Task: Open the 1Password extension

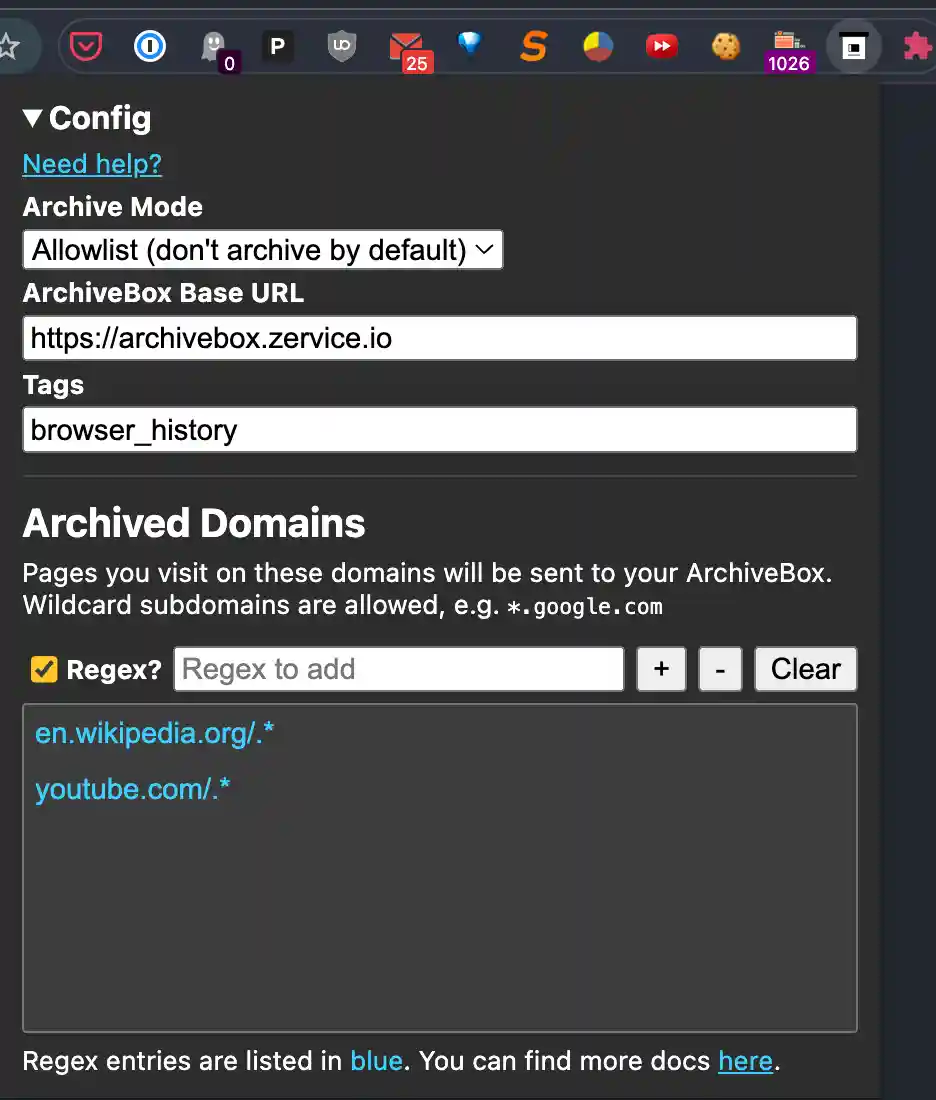Action: 150,45
